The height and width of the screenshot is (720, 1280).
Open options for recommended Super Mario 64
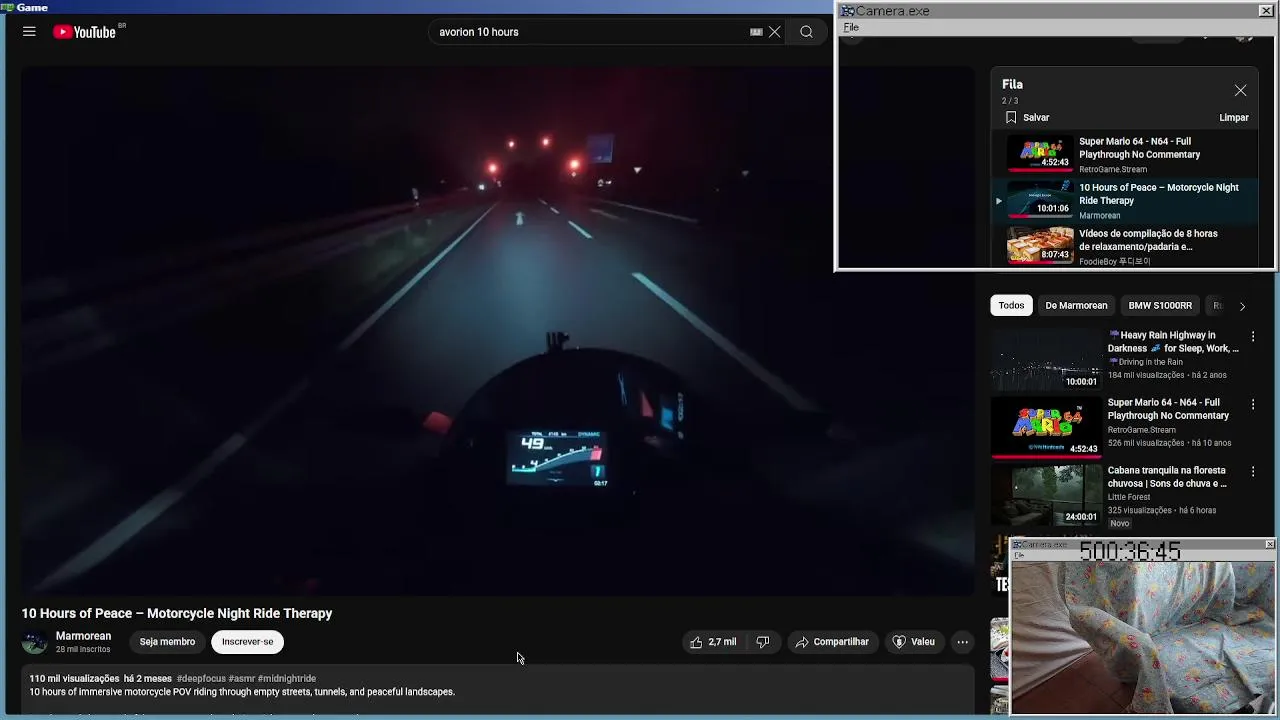tap(1252, 404)
